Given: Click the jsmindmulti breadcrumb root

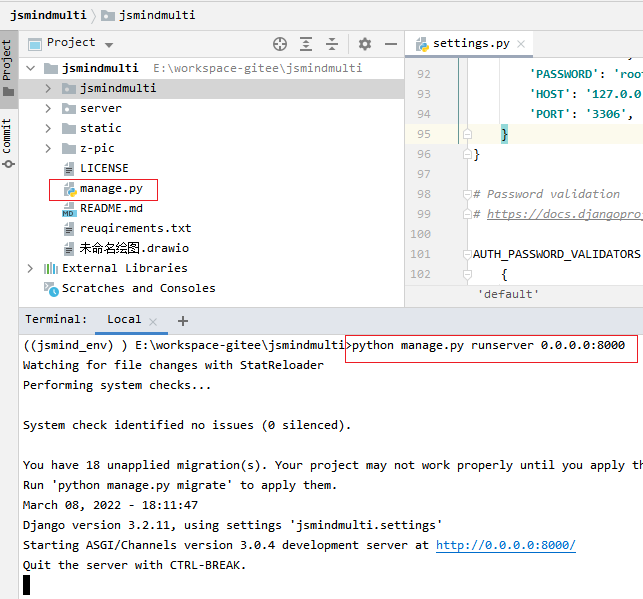Looking at the screenshot, I should click(48, 15).
